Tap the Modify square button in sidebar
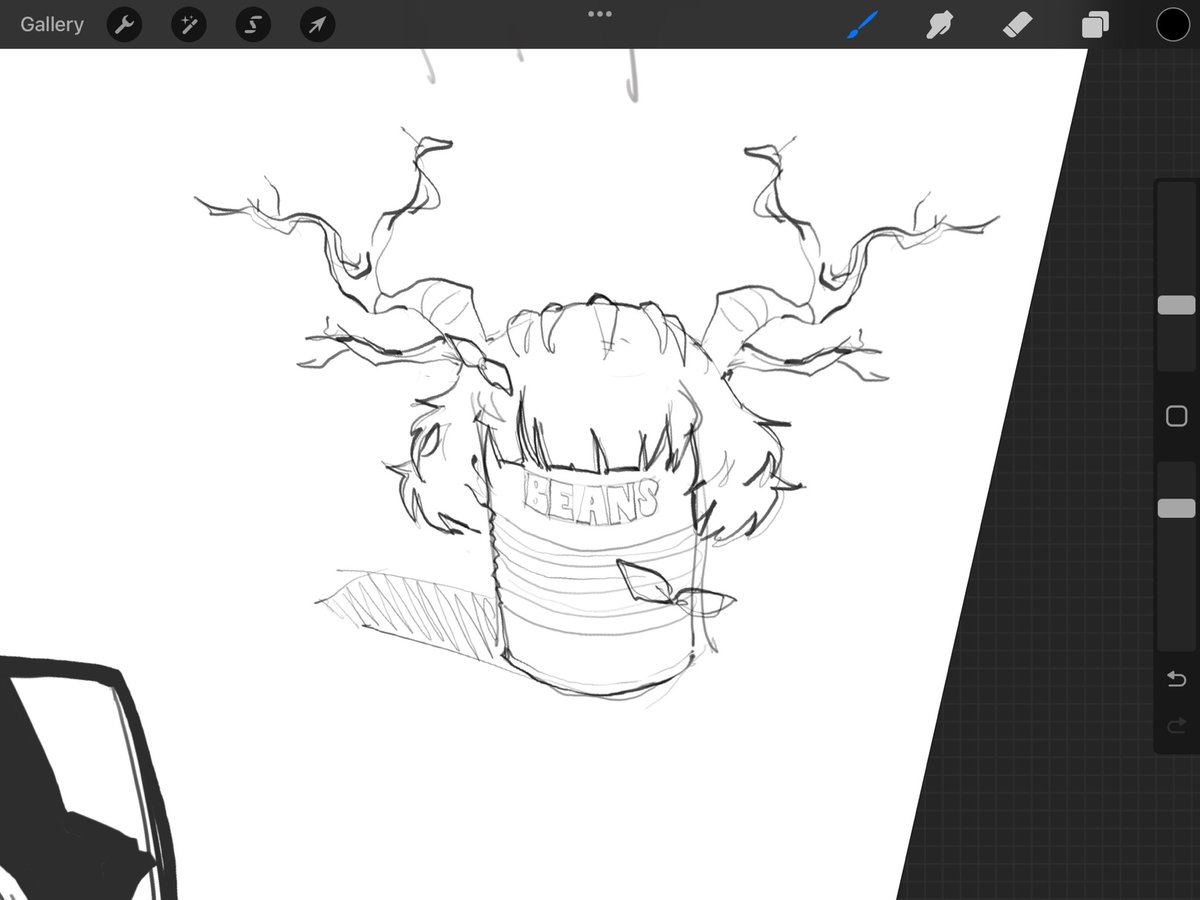This screenshot has height=900, width=1200. click(x=1177, y=416)
